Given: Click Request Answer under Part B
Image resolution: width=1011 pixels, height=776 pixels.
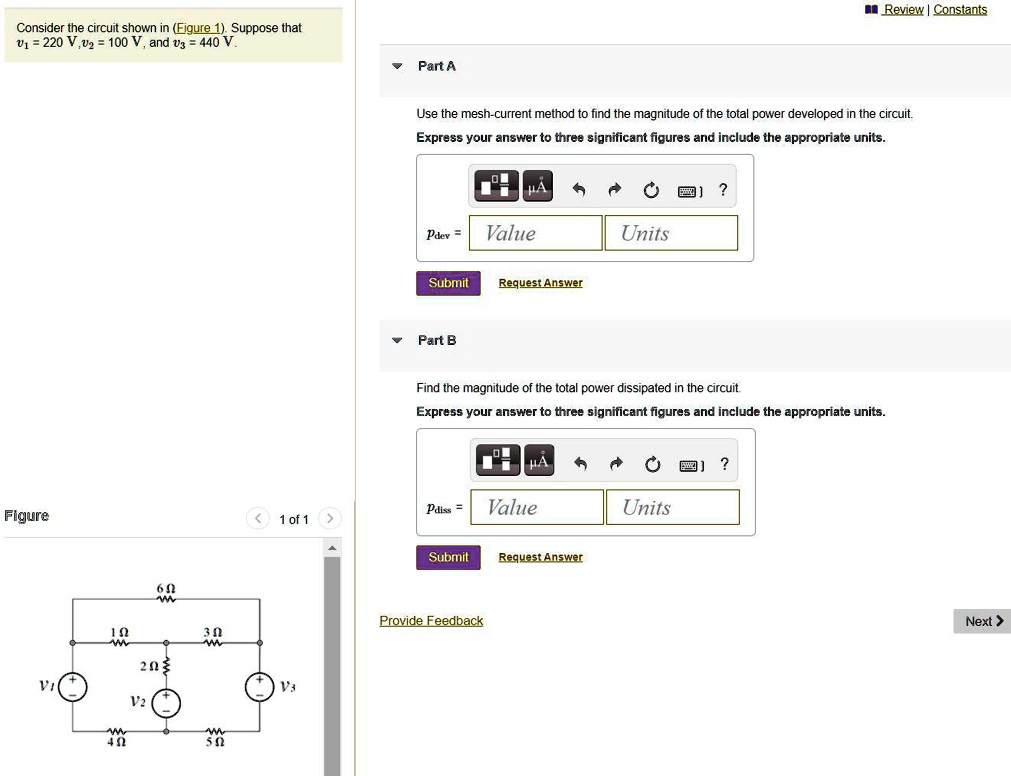Looking at the screenshot, I should 540,557.
